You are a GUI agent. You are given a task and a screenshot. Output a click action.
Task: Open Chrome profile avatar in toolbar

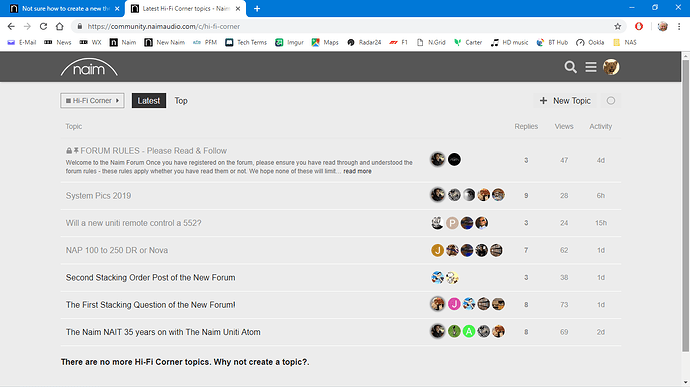(x=662, y=26)
